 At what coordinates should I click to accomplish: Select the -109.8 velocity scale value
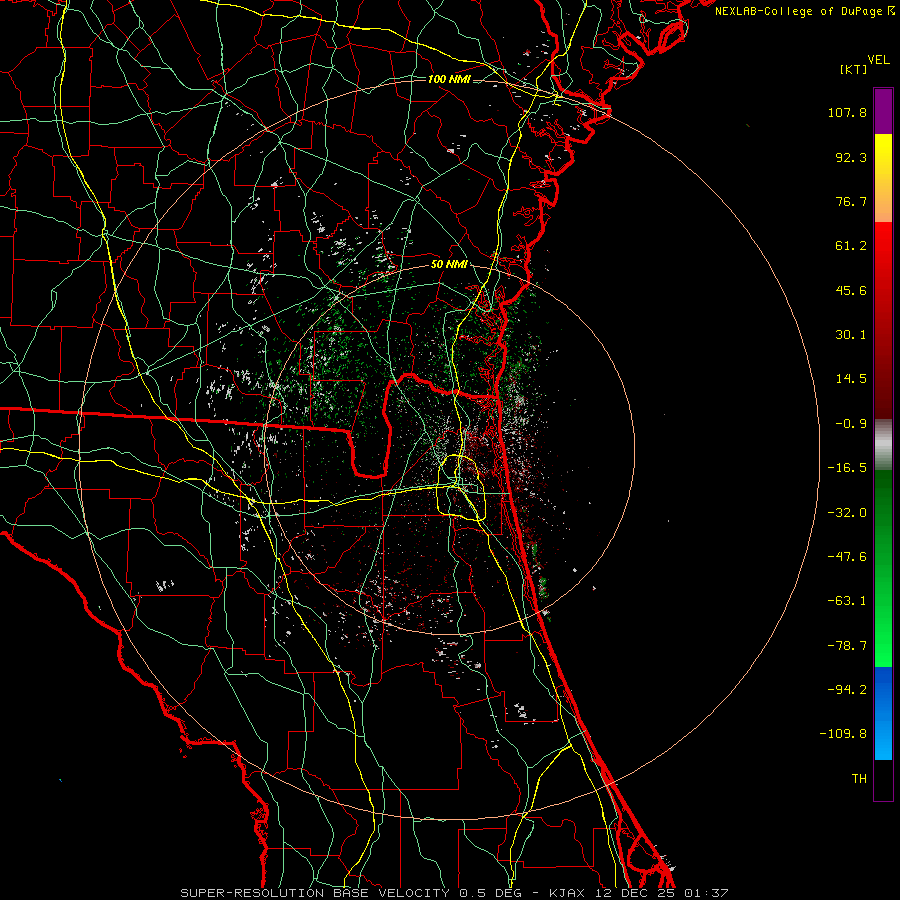click(x=844, y=734)
